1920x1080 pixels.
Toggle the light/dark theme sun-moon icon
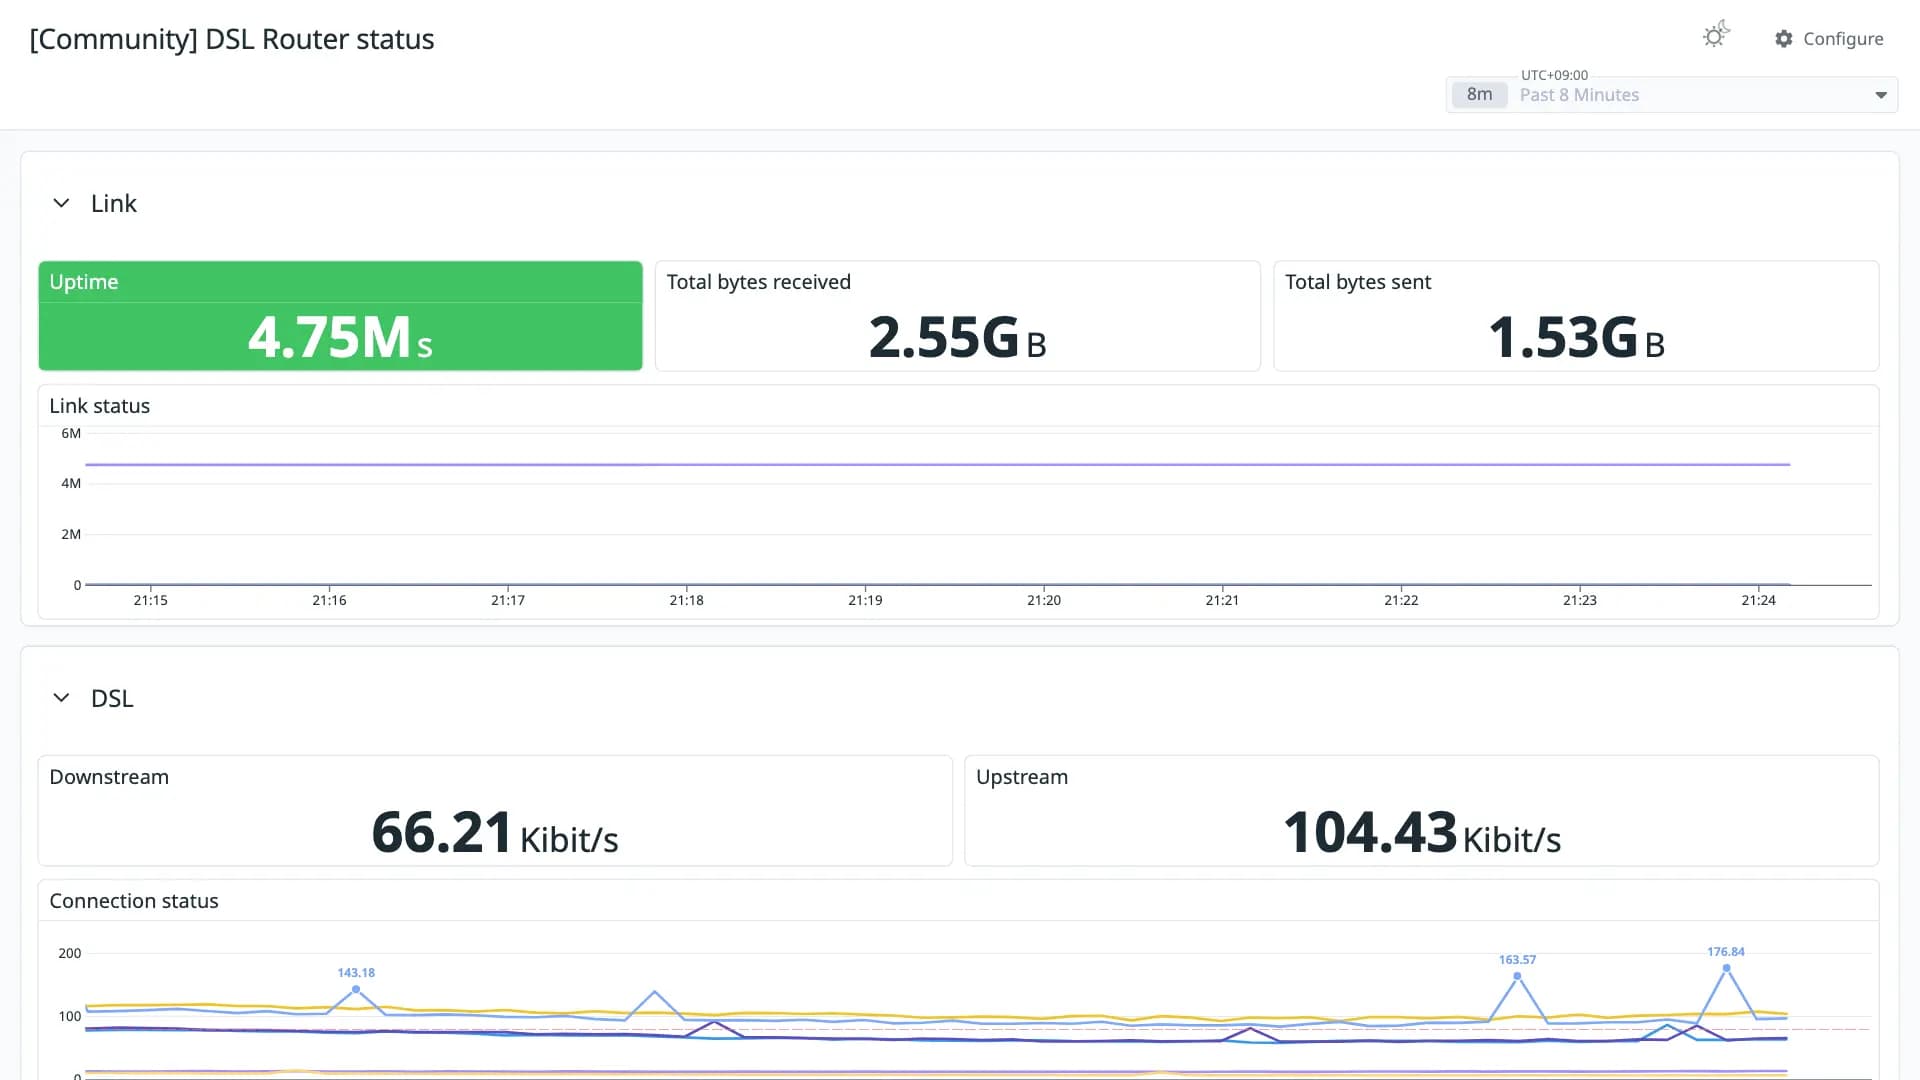[1716, 35]
